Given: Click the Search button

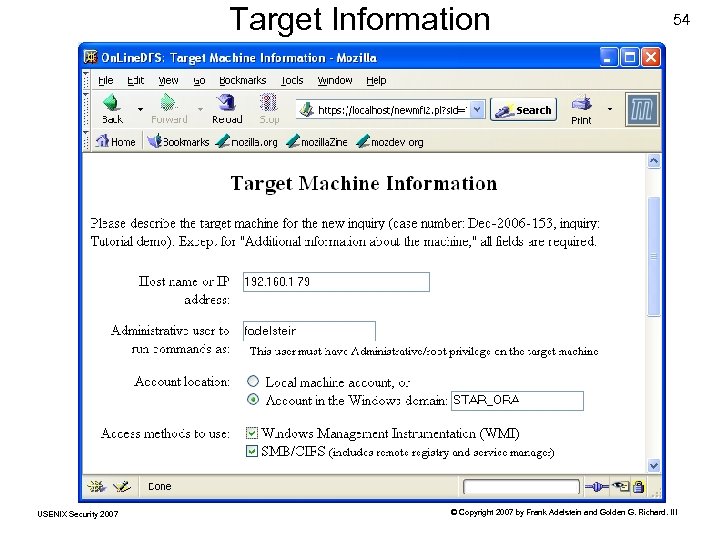Looking at the screenshot, I should (x=523, y=110).
